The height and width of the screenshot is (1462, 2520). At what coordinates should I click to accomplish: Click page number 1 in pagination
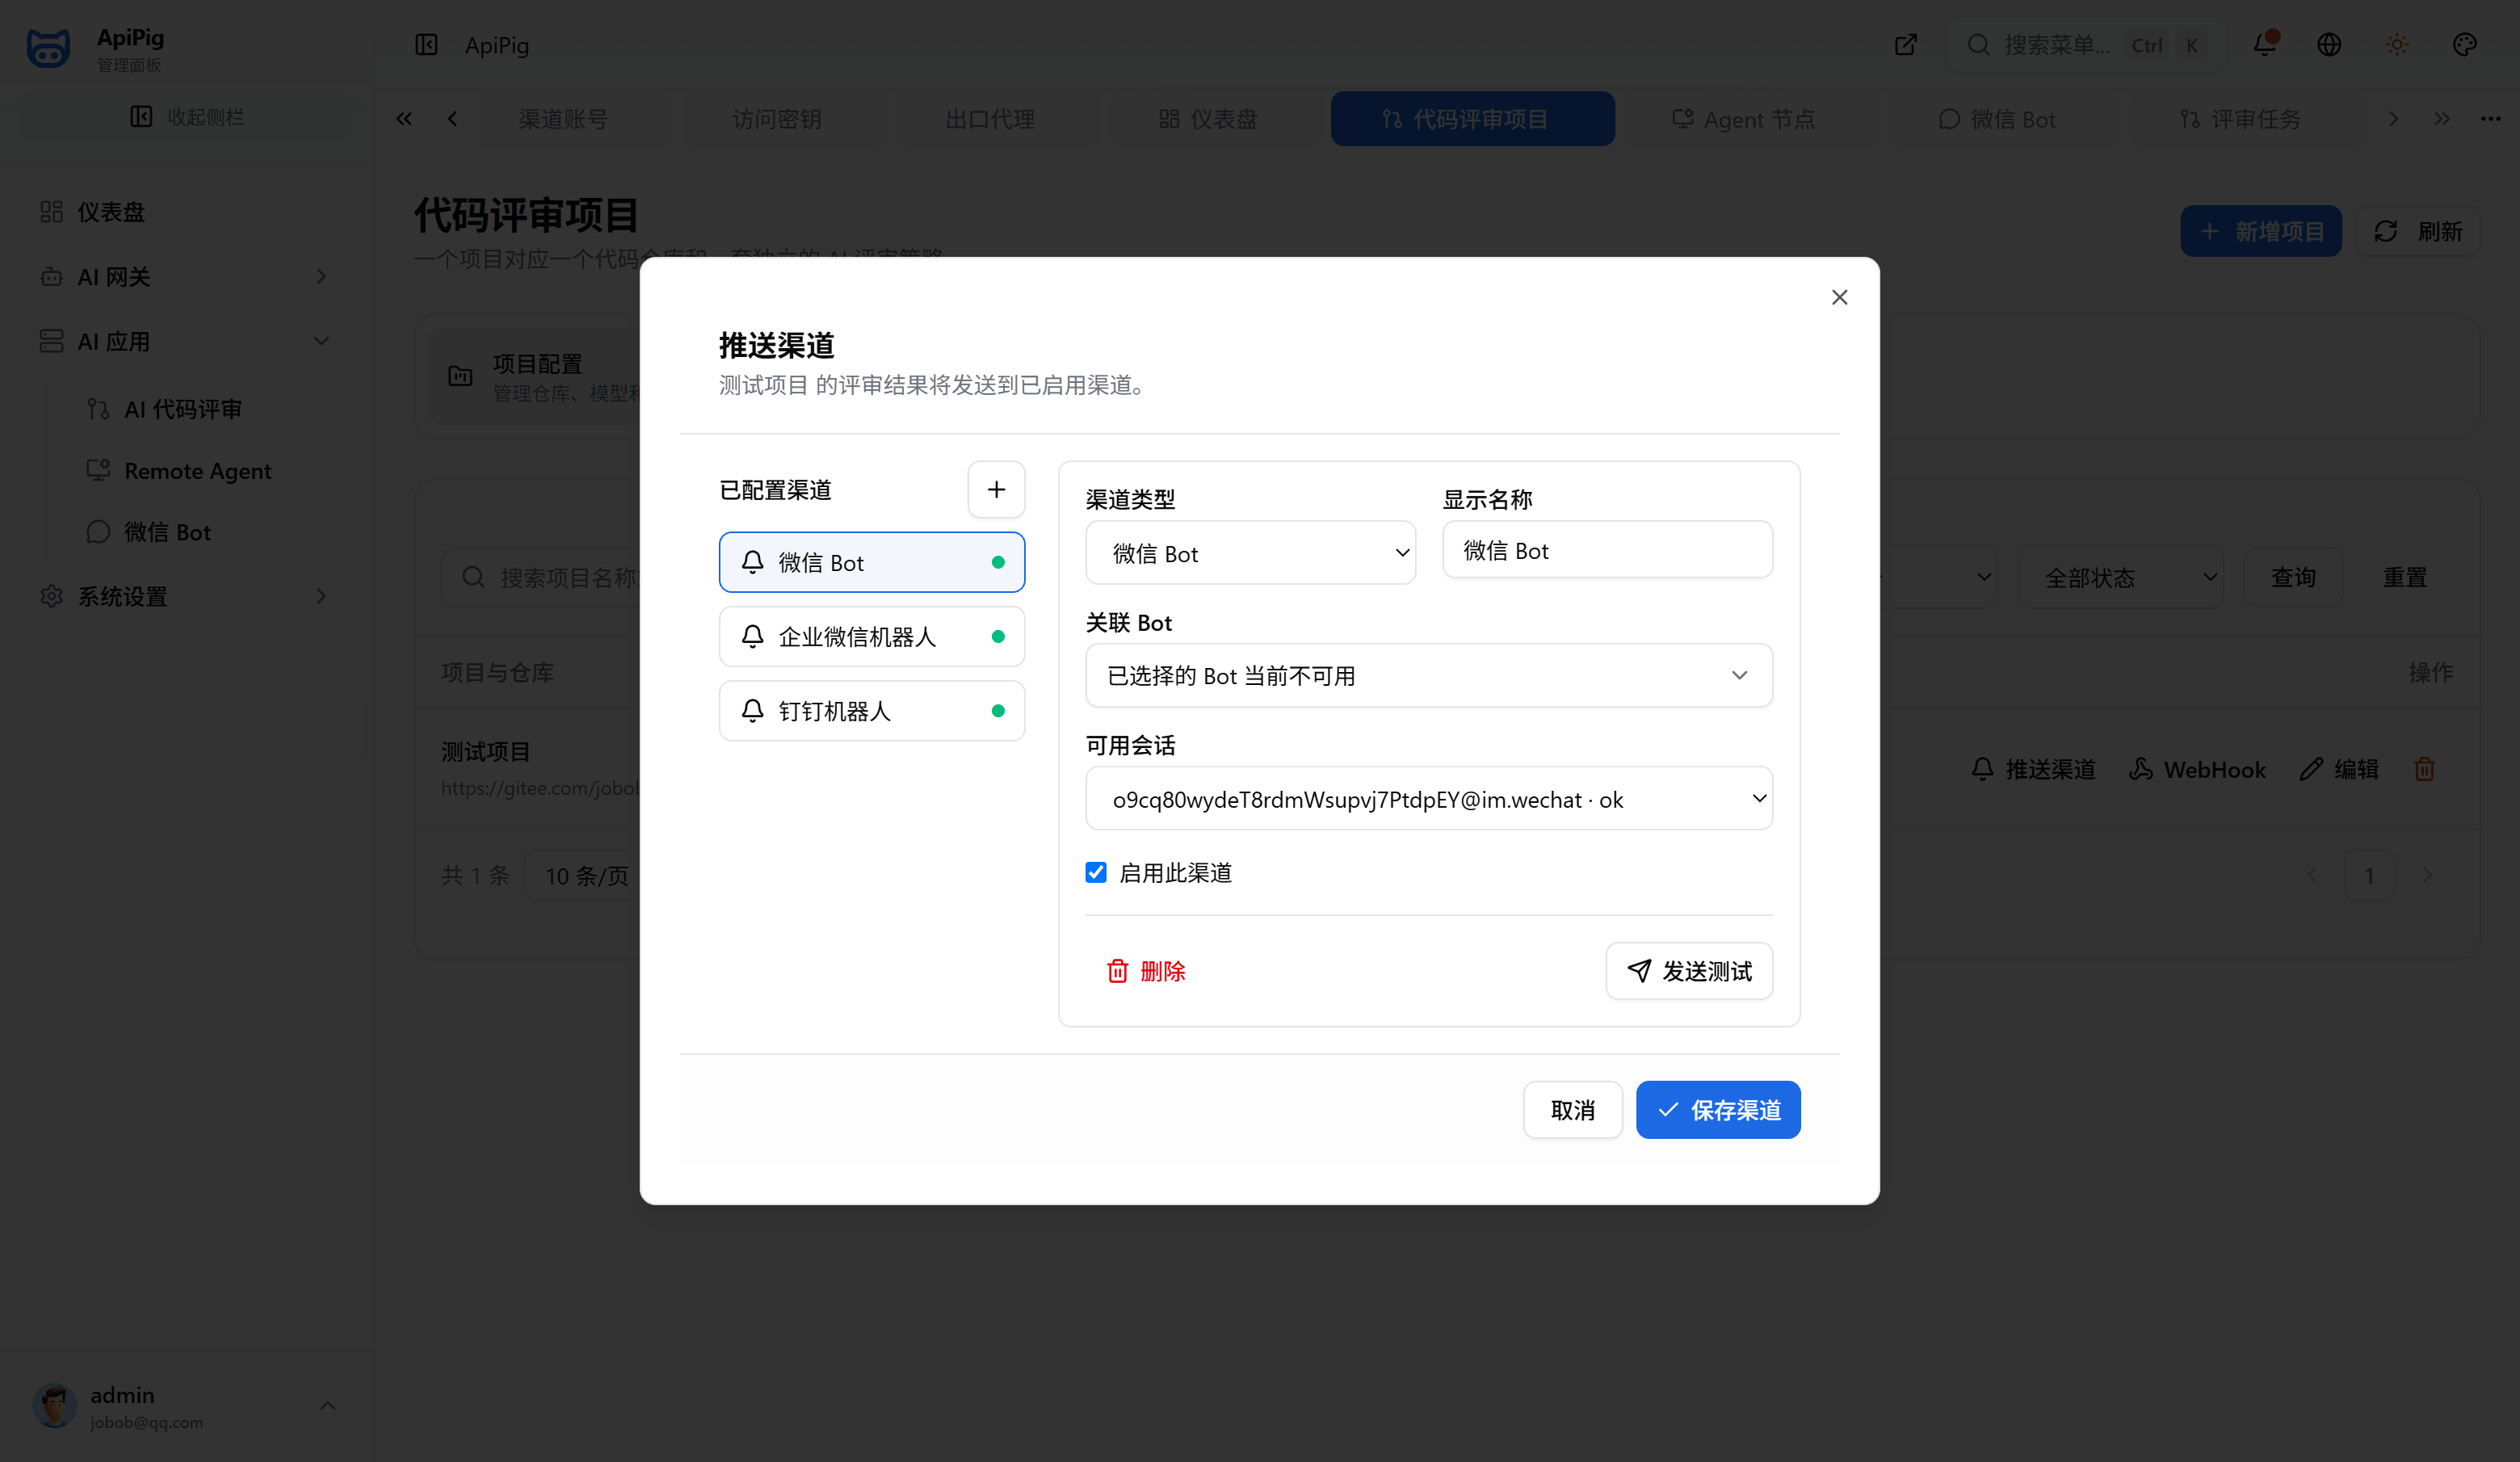tap(2369, 875)
